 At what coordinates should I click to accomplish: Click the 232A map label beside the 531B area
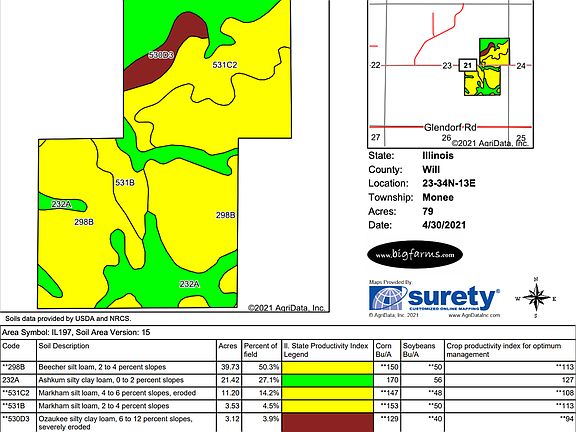(x=61, y=204)
